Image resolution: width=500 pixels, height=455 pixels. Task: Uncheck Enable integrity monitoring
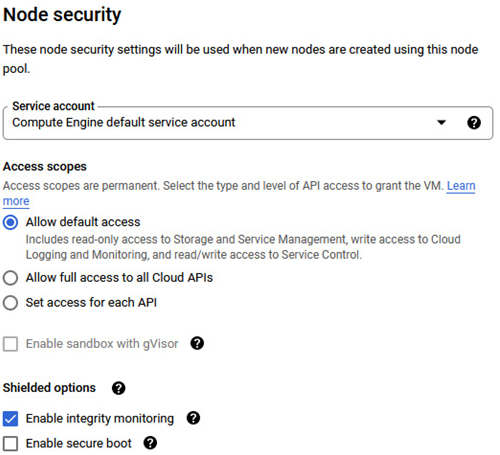tap(10, 419)
